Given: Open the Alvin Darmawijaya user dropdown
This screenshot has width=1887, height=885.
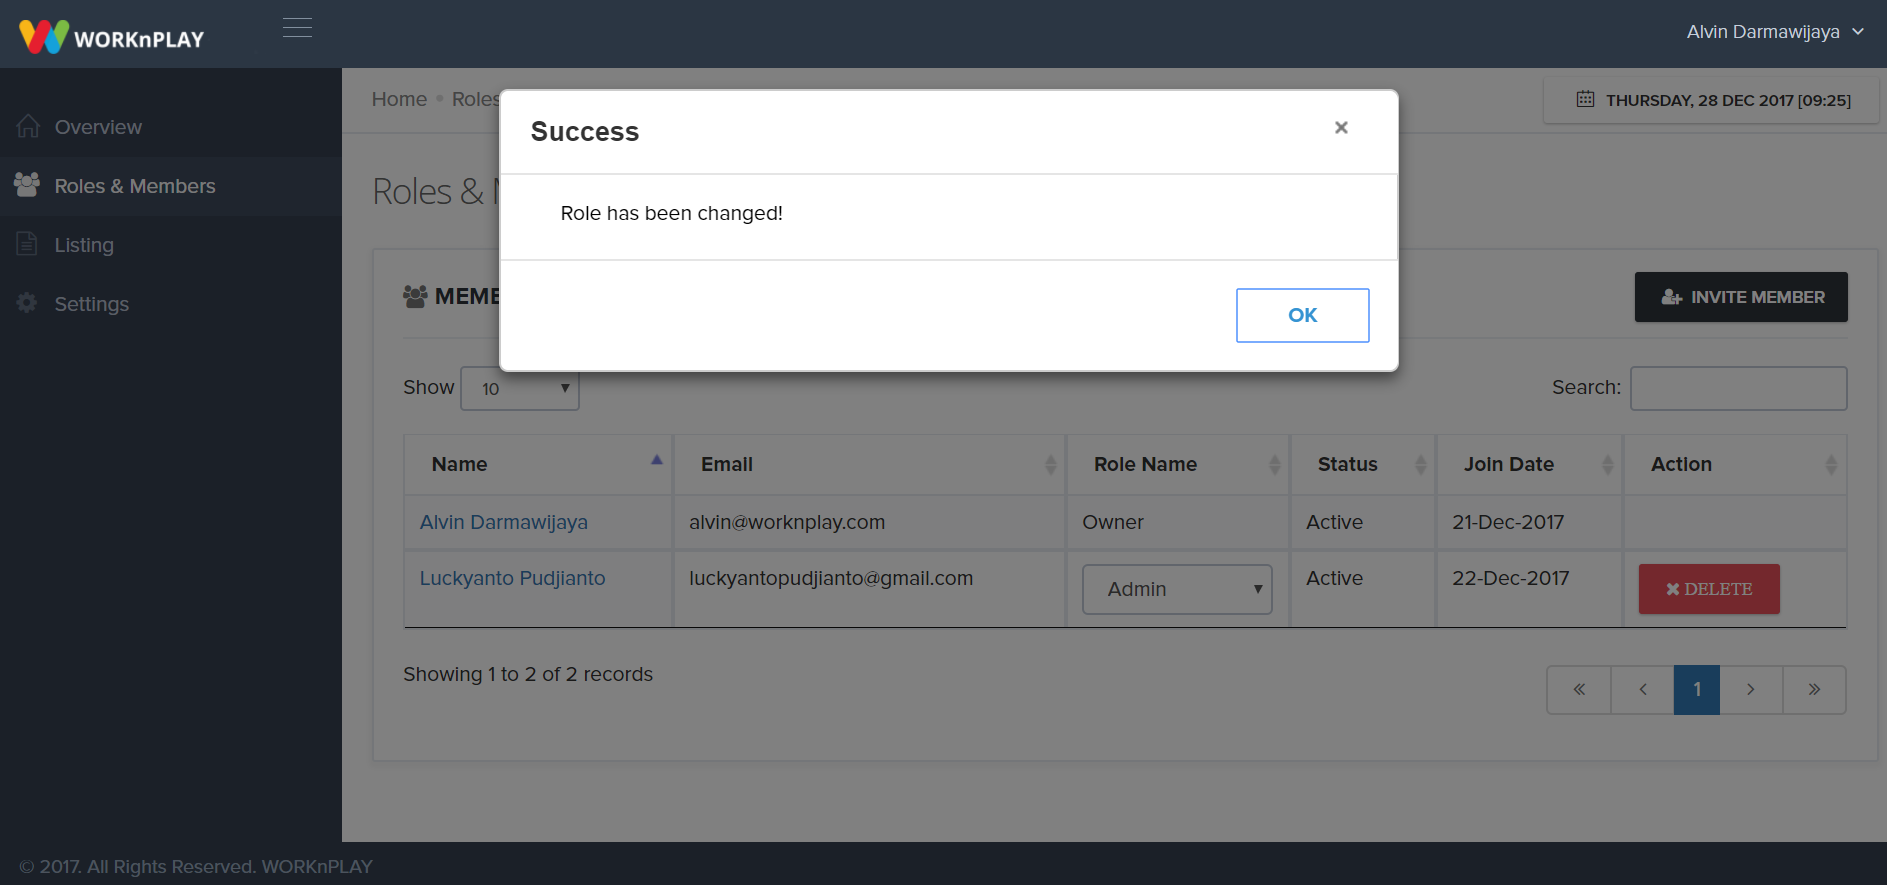Looking at the screenshot, I should click(x=1774, y=32).
